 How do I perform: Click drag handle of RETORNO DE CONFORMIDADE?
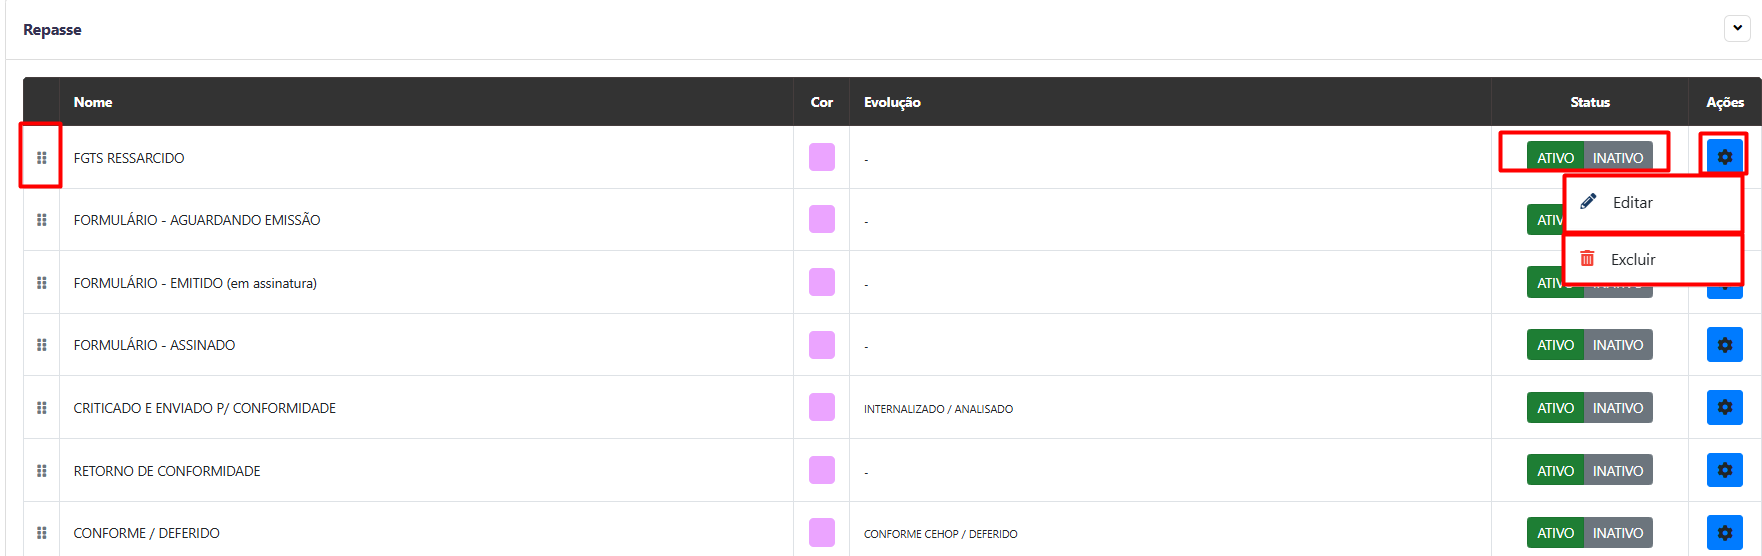[41, 471]
